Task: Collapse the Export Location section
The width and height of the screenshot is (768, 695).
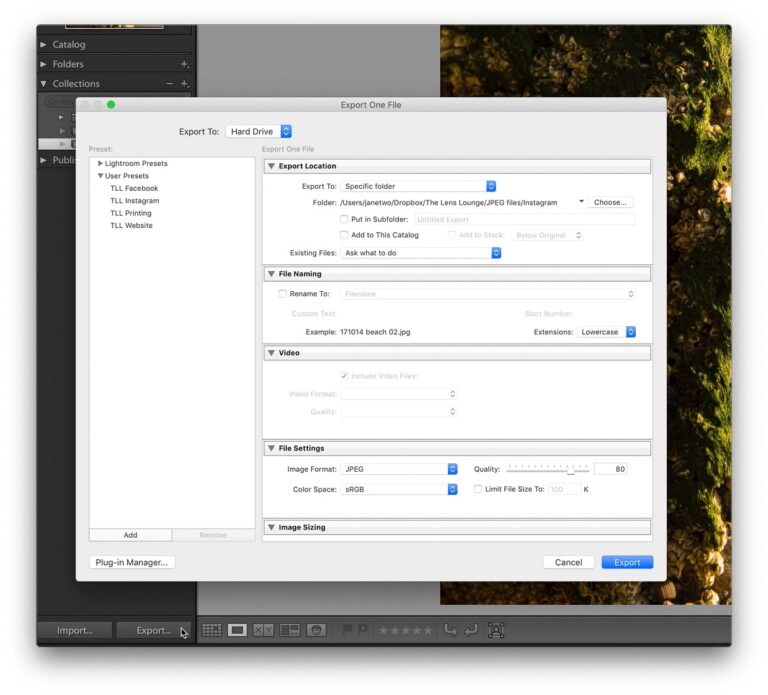Action: point(271,166)
